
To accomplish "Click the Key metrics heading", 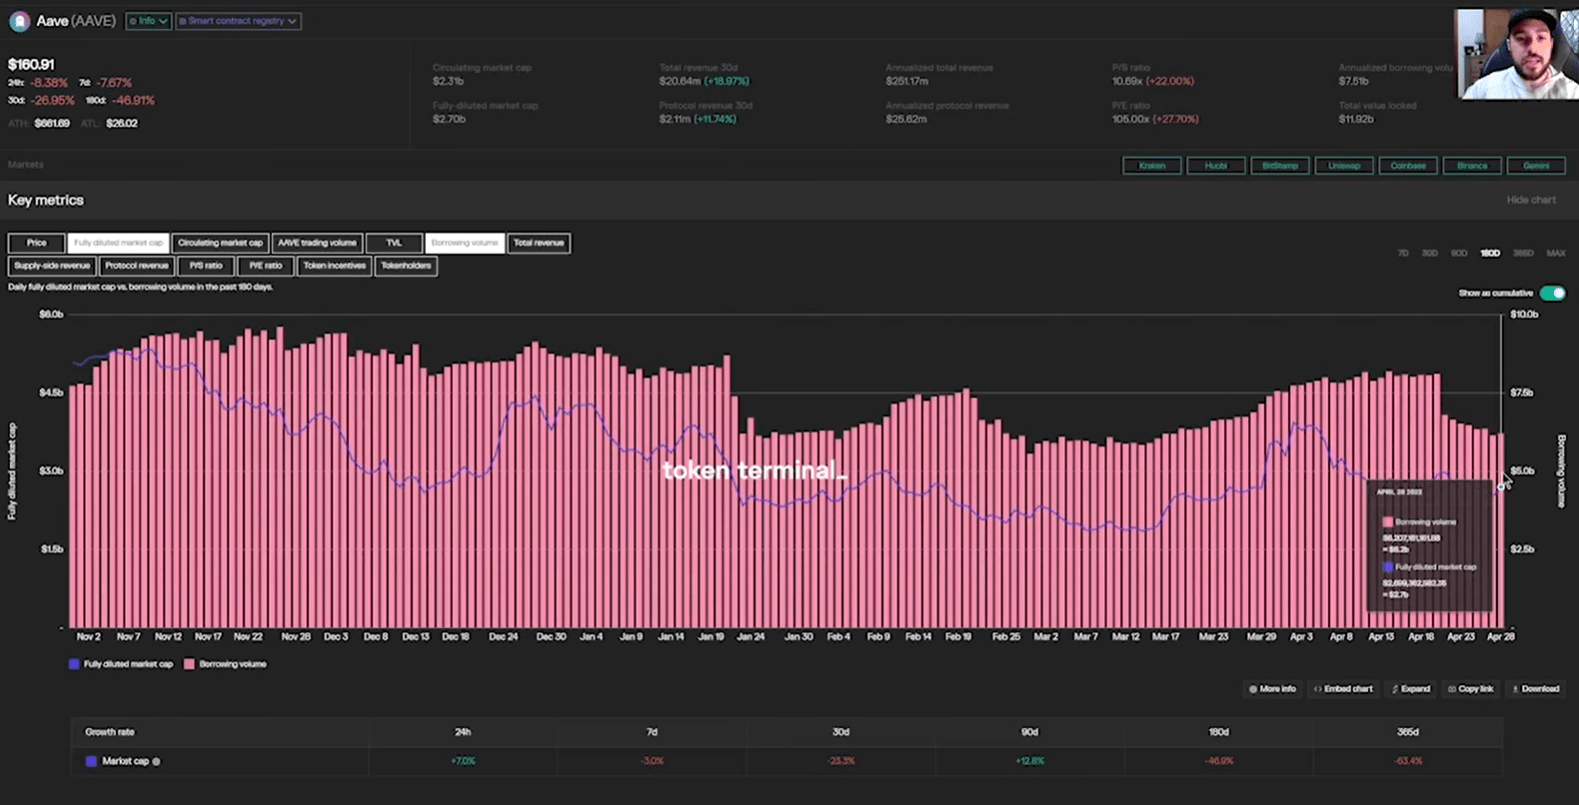I will 46,200.
